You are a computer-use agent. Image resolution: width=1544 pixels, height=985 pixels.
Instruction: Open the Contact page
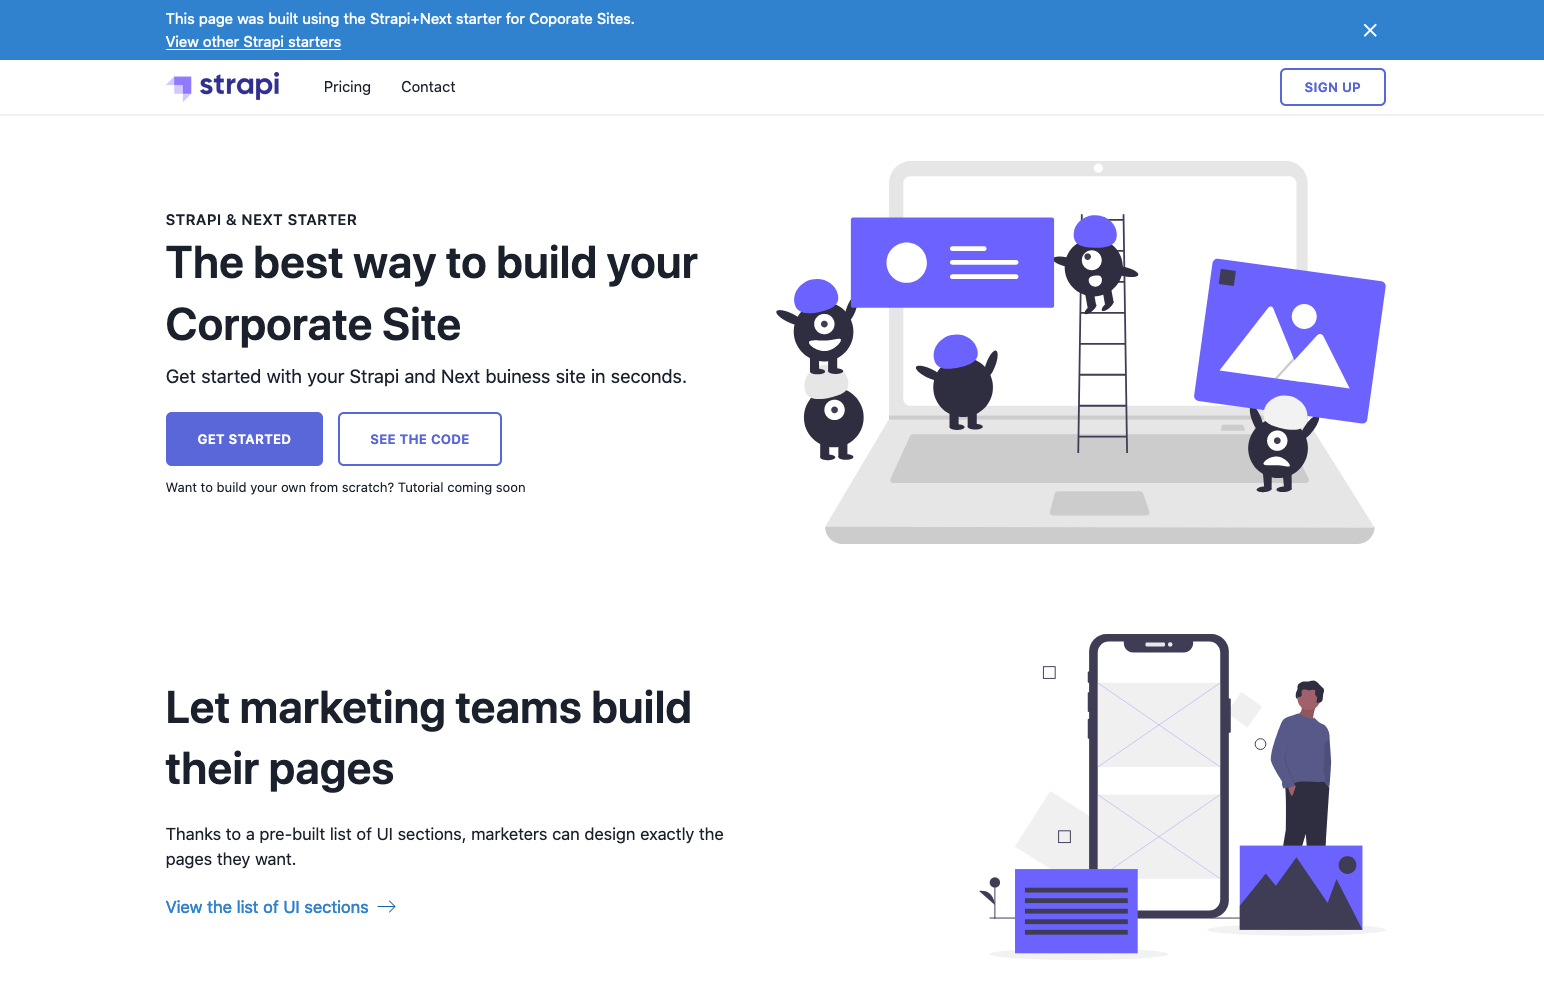[428, 87]
